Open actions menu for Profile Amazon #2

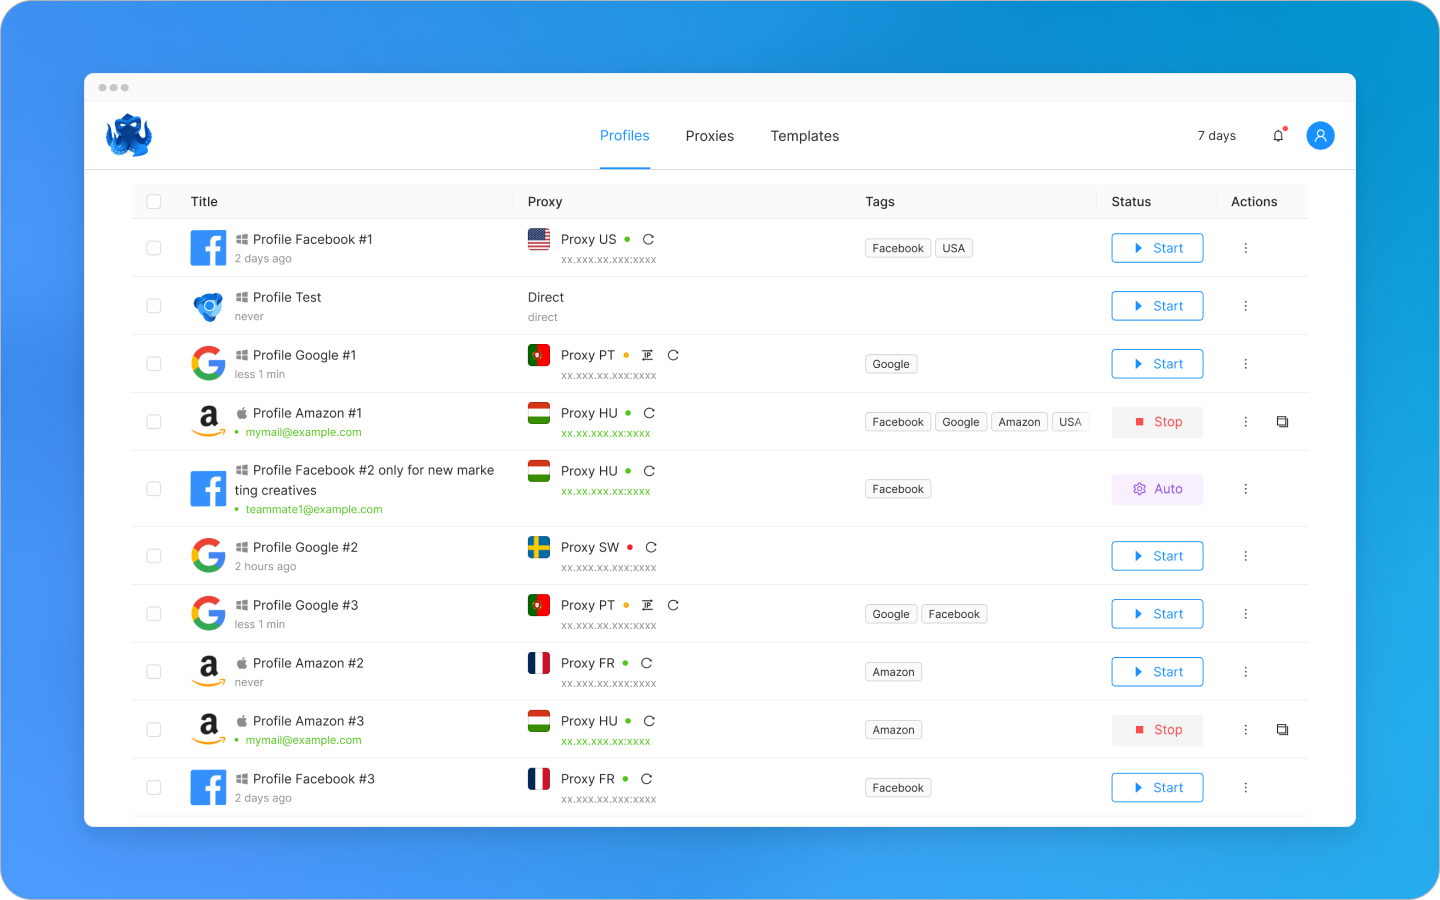1246,672
